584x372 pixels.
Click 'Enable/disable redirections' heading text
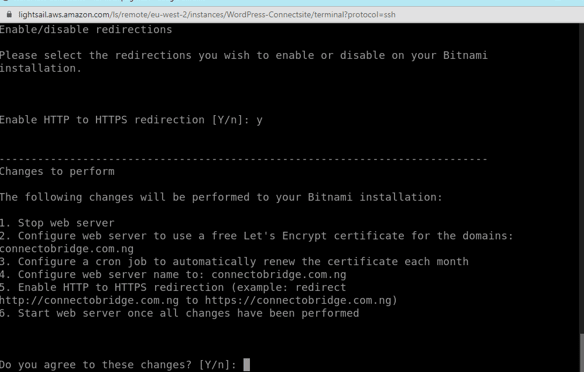click(x=86, y=29)
